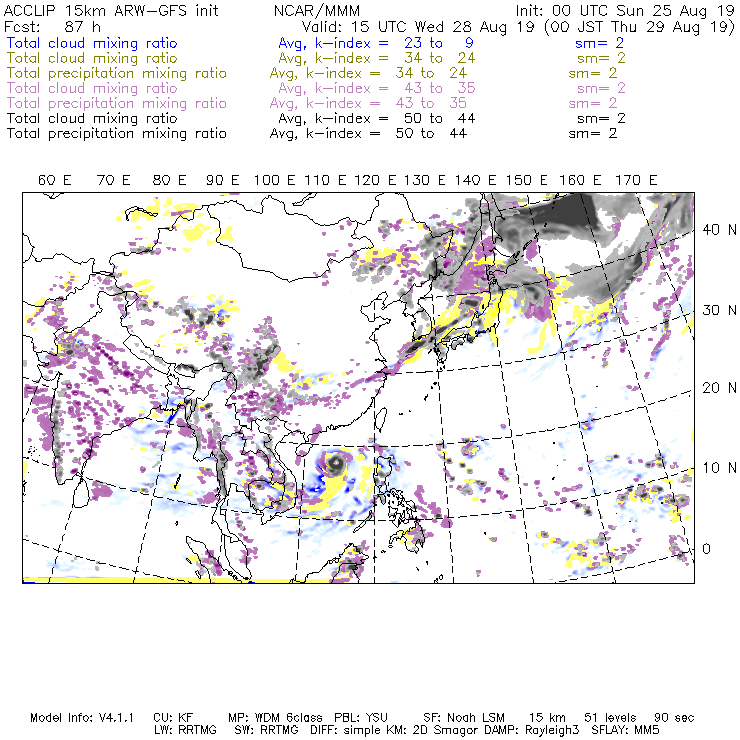
Task: Click 'Init: 00 UTC Sun 25 Aug 19' text
Action: [625, 10]
